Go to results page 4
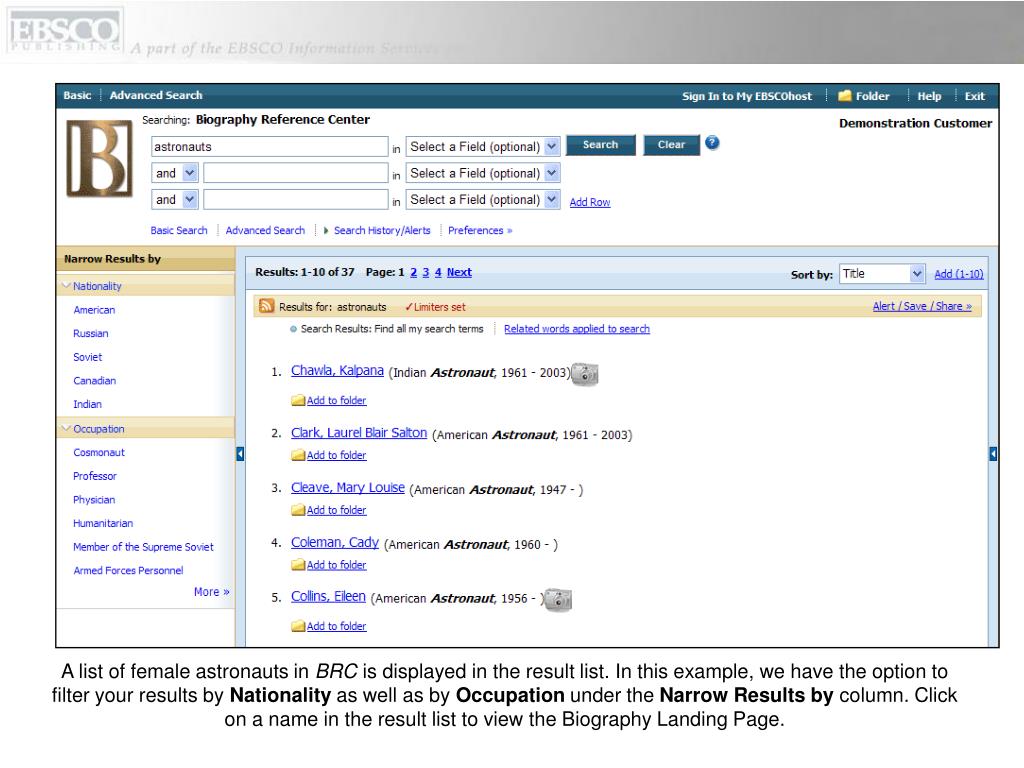The image size is (1024, 768). [x=438, y=272]
